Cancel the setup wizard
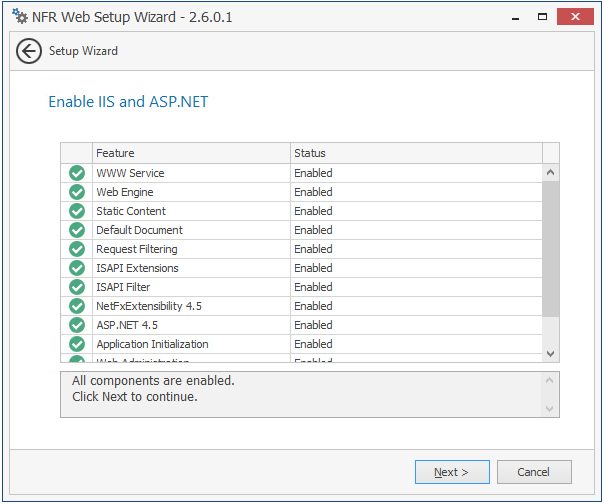Viewport: 604px width, 504px height. coord(533,472)
